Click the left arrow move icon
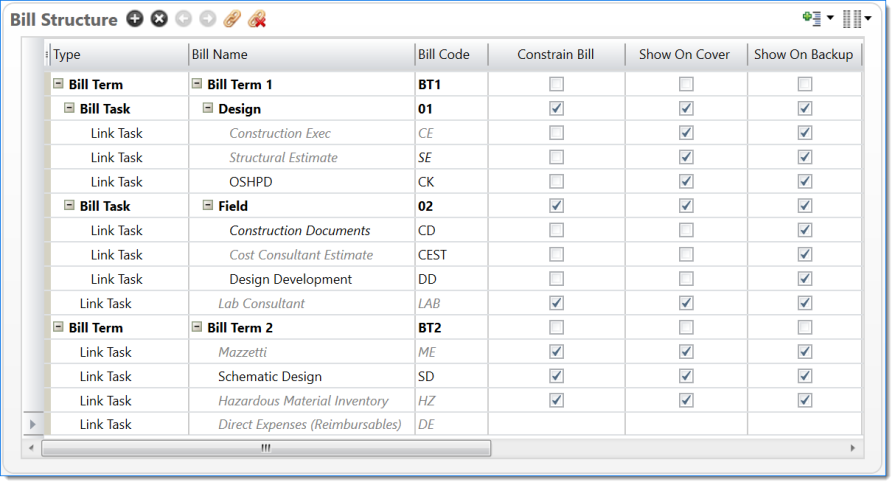 (183, 20)
